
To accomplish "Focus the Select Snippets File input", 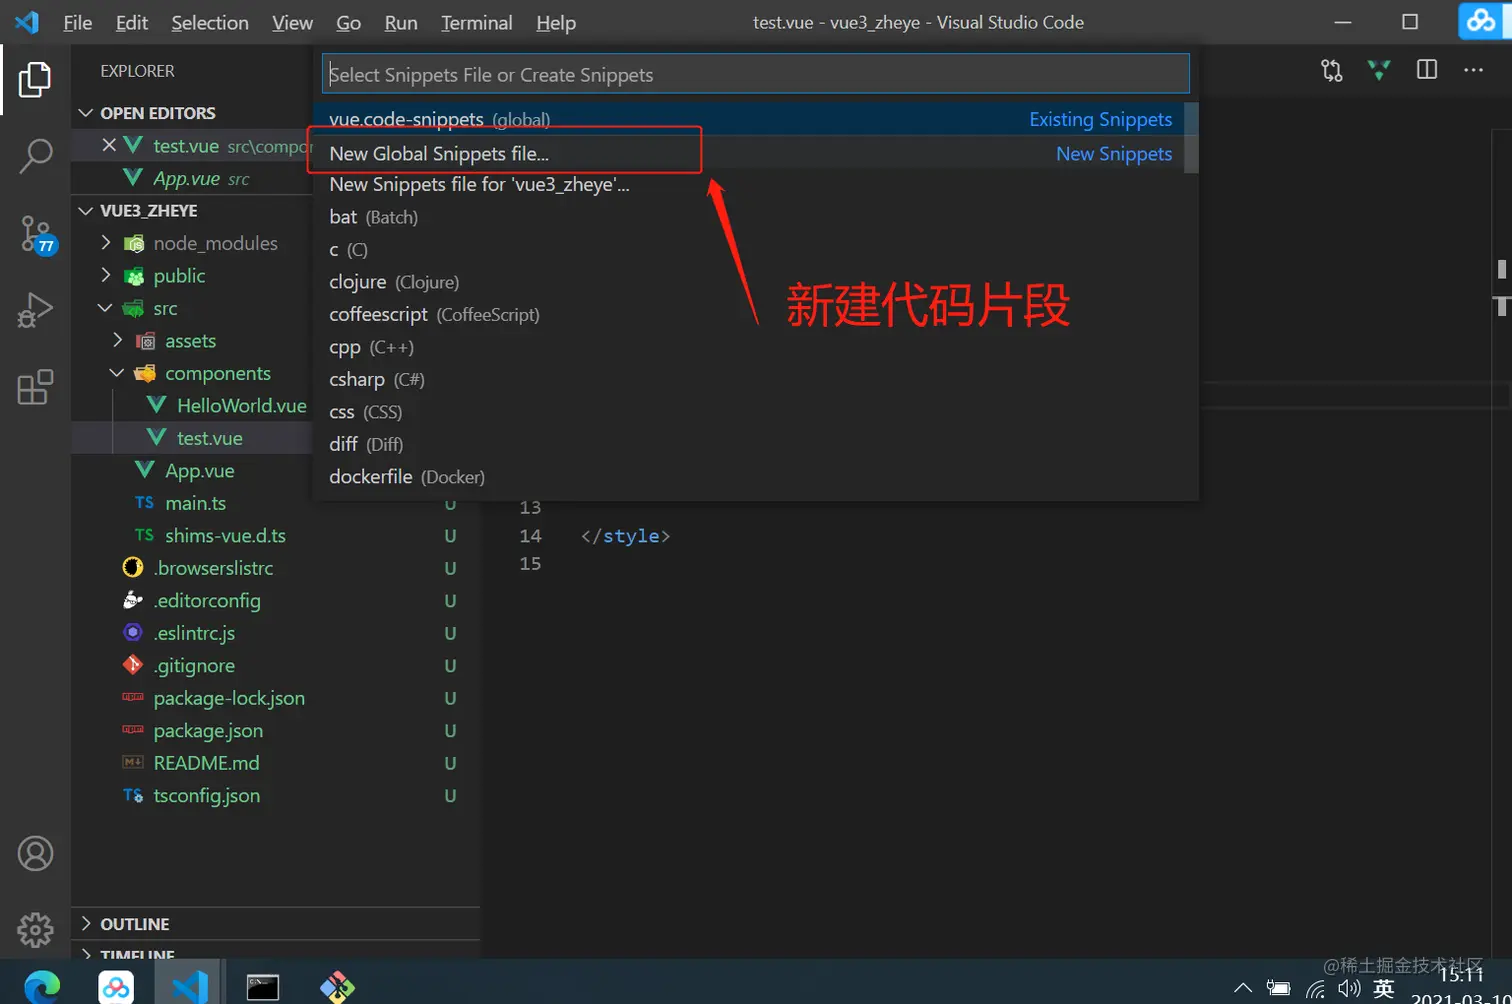I will (x=756, y=74).
